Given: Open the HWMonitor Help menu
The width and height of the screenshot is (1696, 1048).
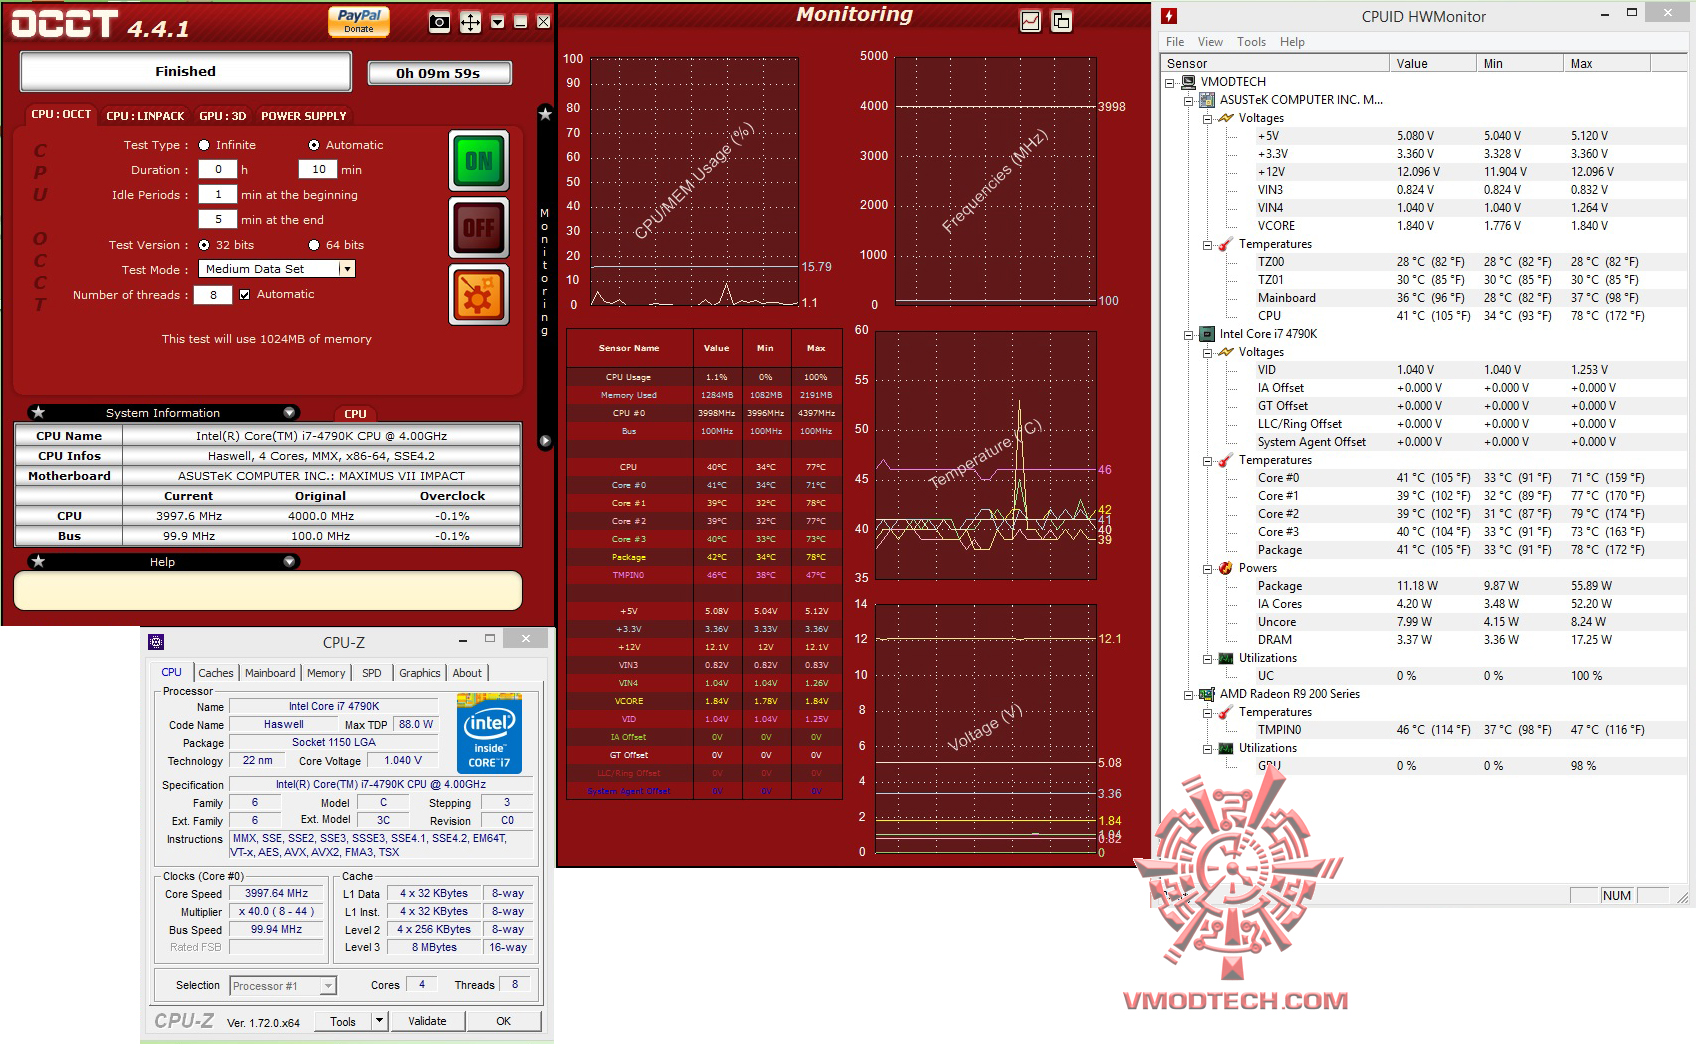Looking at the screenshot, I should [x=1292, y=42].
